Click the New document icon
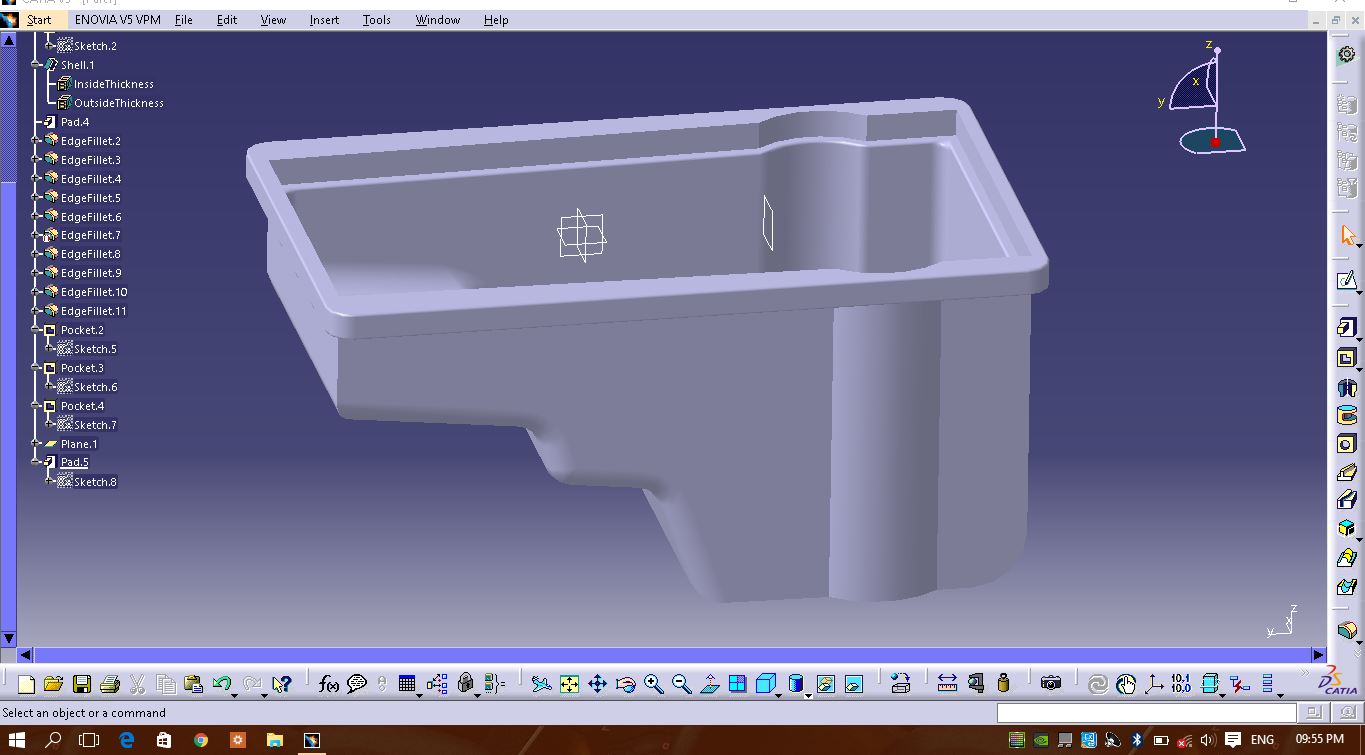The image size is (1365, 755). (x=26, y=684)
